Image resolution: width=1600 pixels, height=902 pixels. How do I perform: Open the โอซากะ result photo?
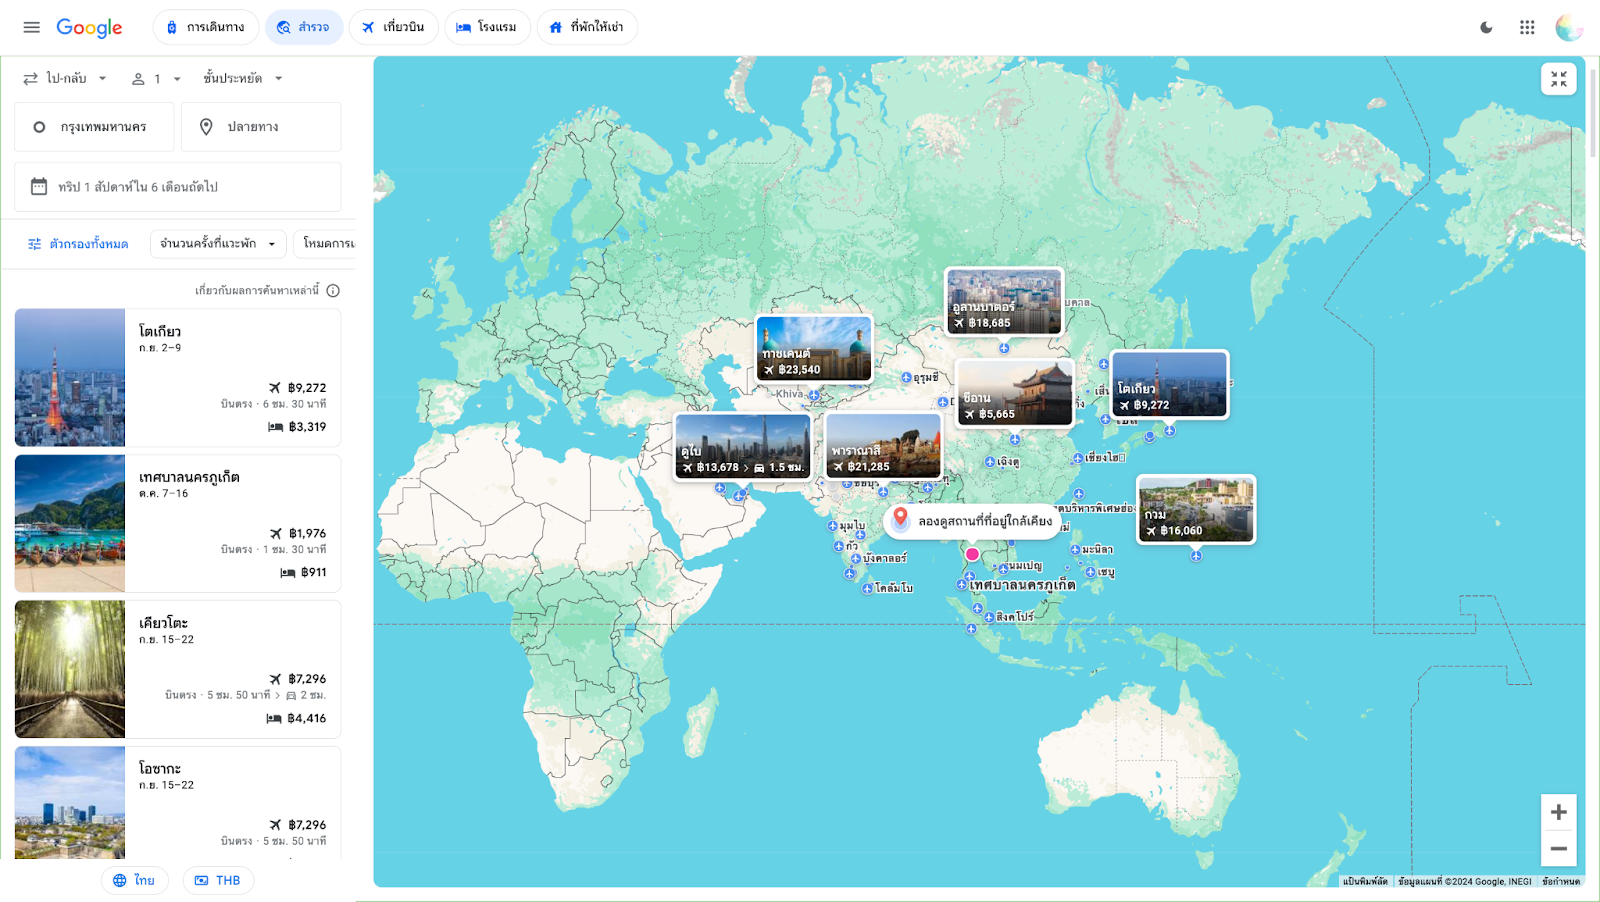pyautogui.click(x=70, y=803)
